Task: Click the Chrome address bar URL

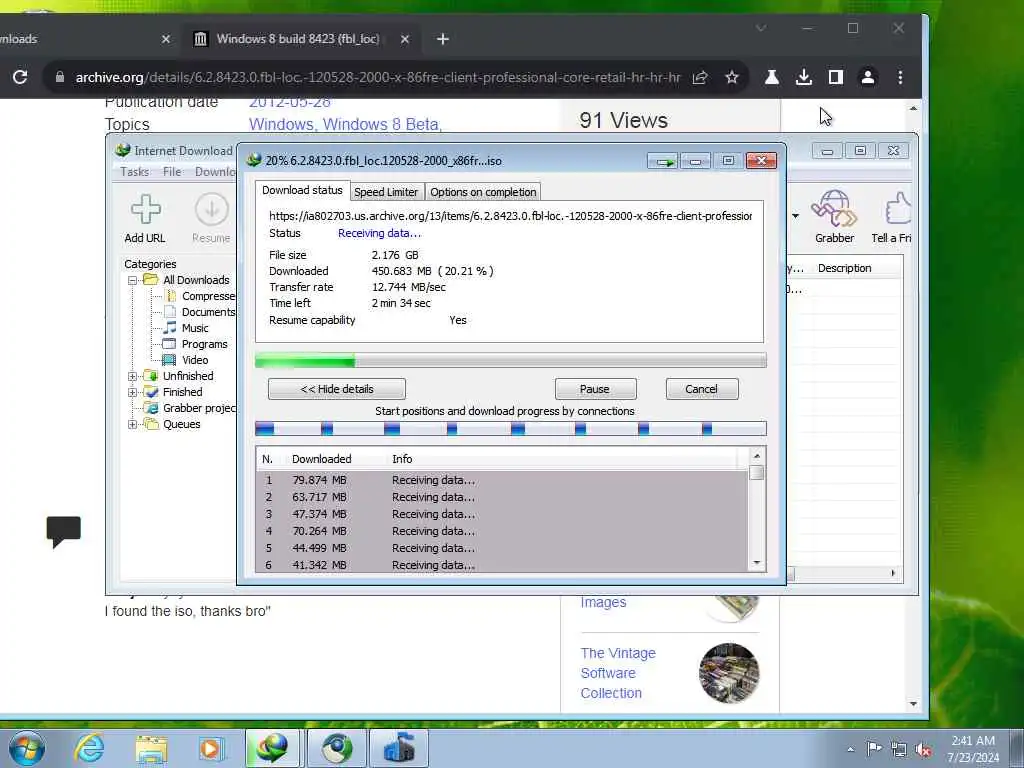Action: [377, 78]
